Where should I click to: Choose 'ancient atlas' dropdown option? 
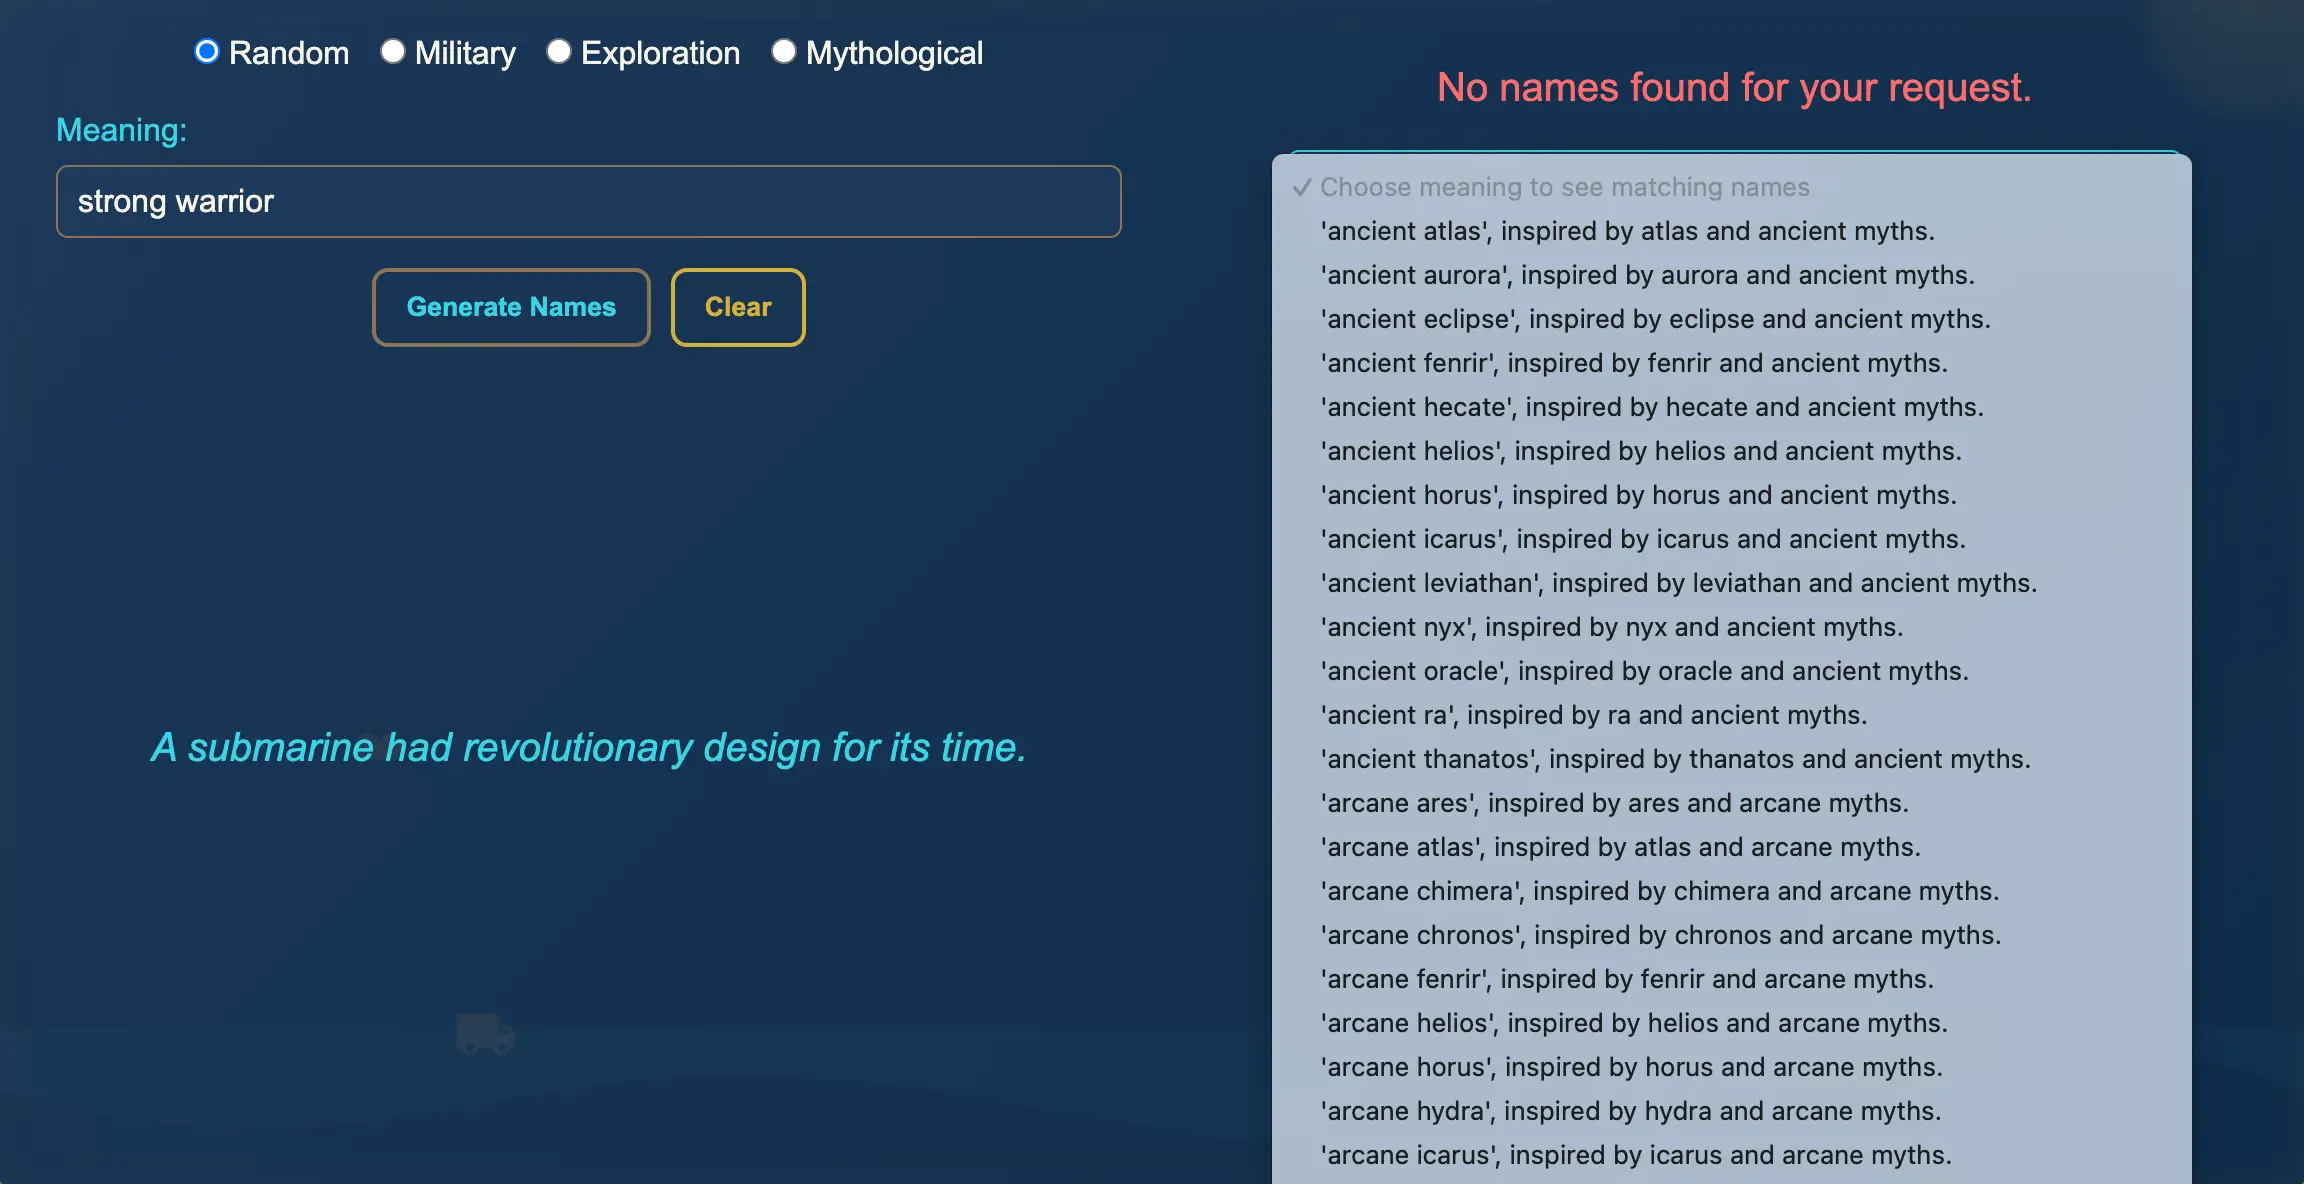click(x=1627, y=231)
